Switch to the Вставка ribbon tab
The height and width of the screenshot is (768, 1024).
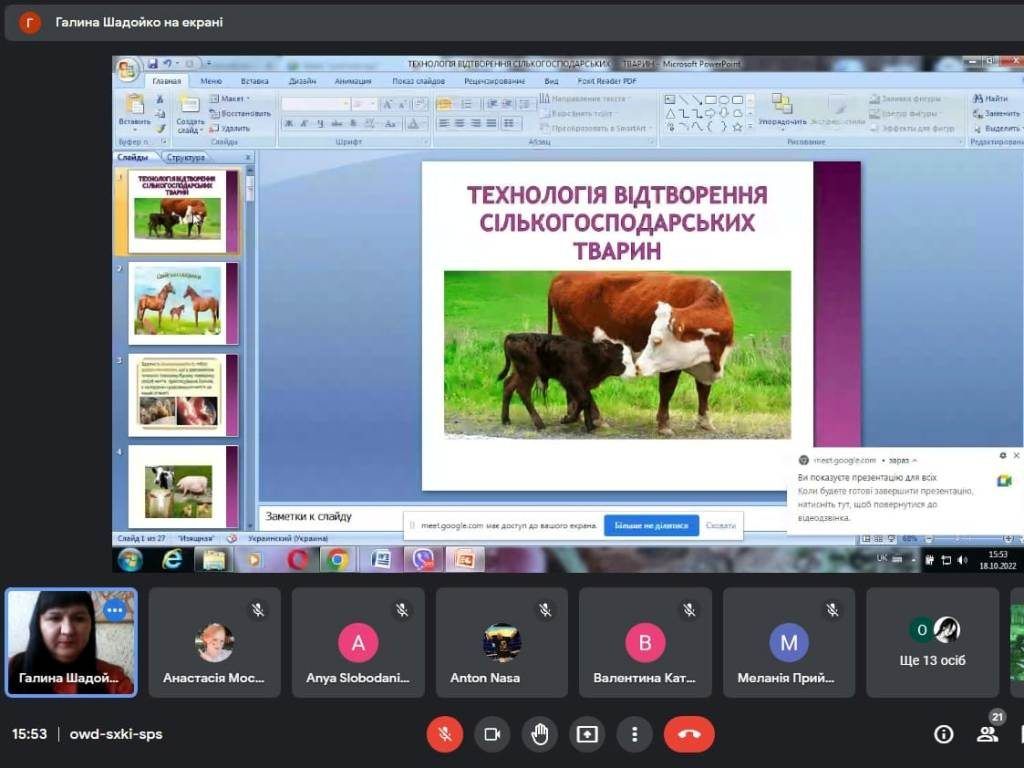tap(254, 81)
